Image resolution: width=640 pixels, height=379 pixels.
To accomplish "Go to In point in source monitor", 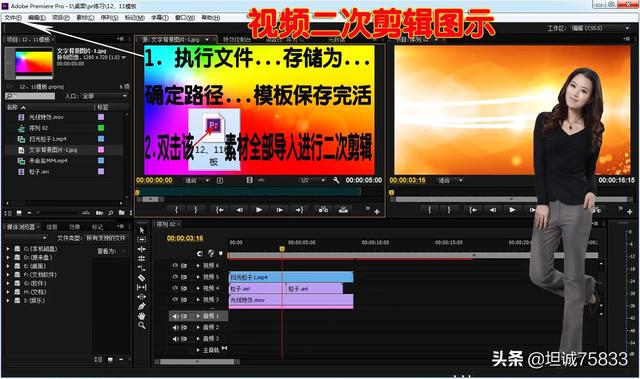I will coord(220,210).
